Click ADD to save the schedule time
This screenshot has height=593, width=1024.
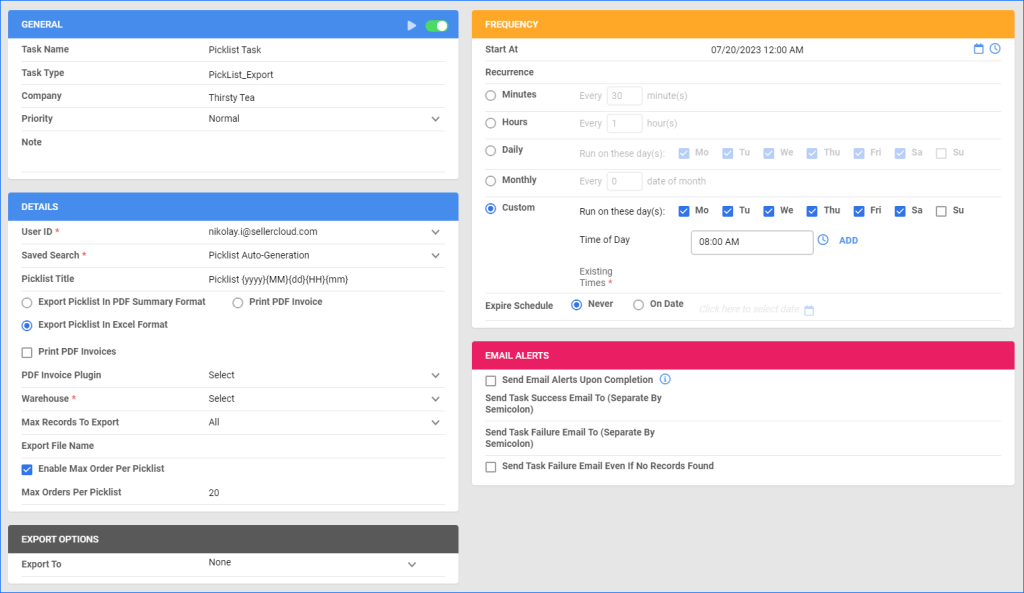point(848,240)
